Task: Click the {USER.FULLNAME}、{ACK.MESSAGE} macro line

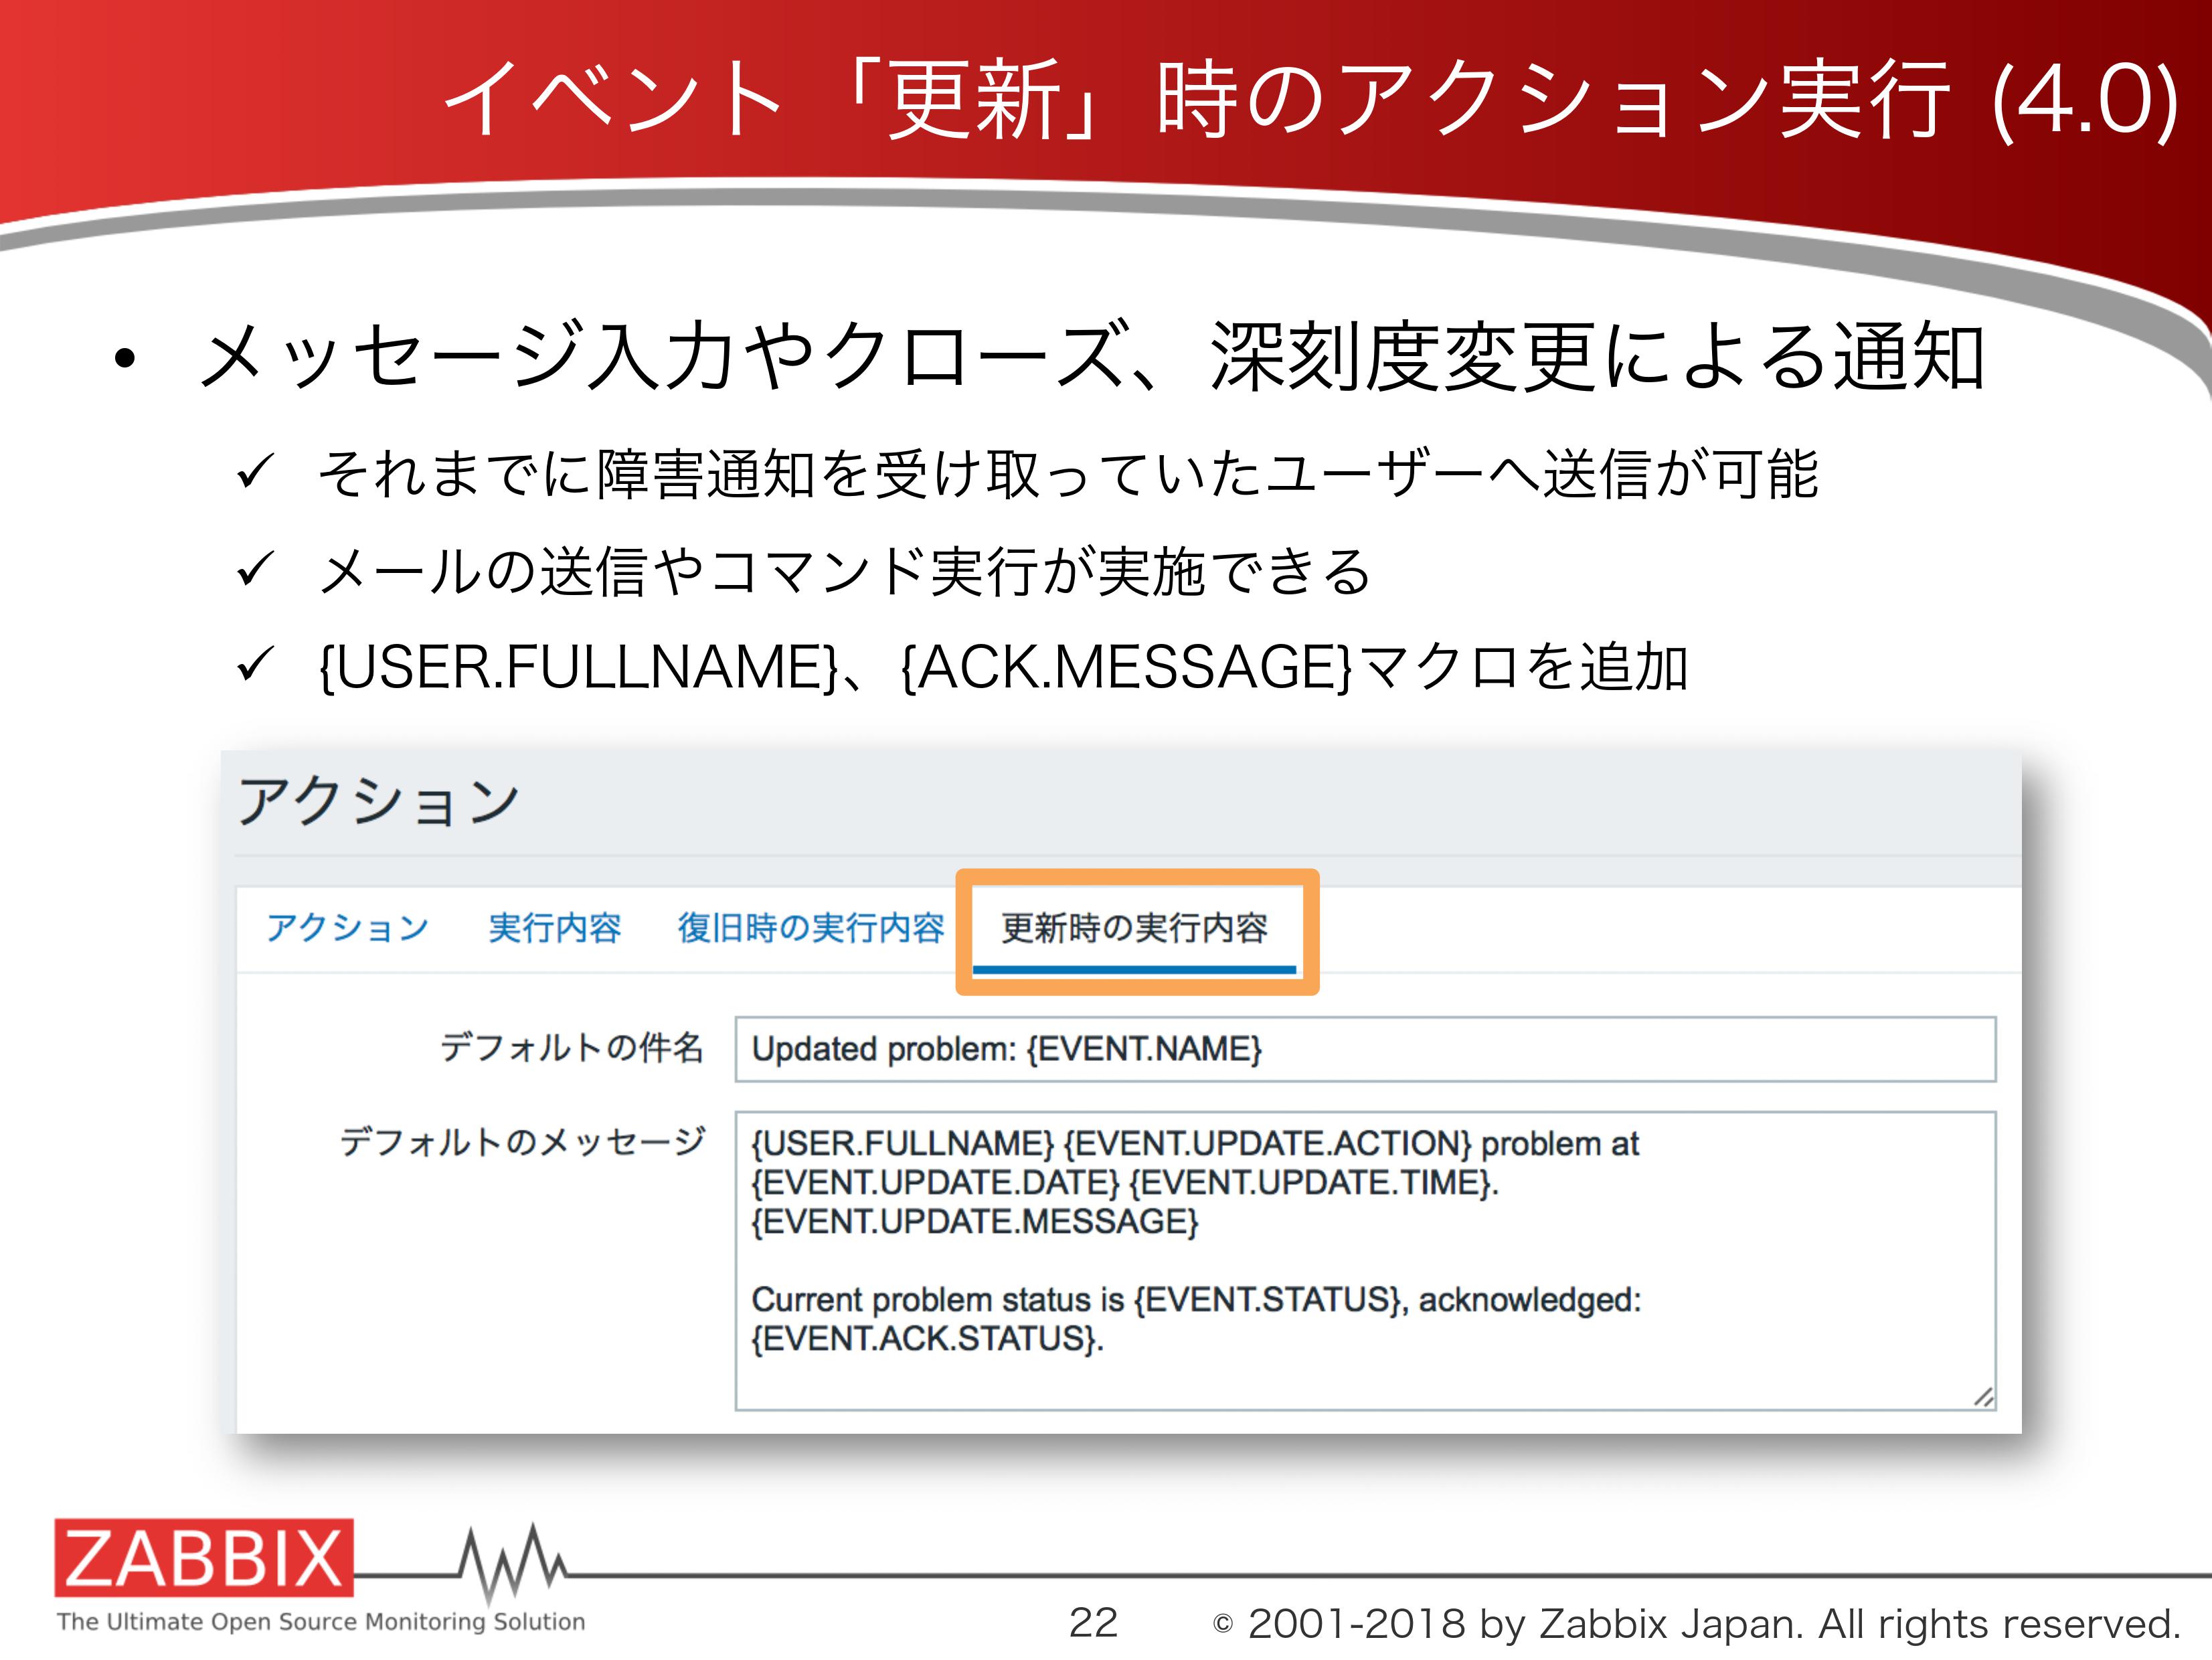Action: point(1003,667)
